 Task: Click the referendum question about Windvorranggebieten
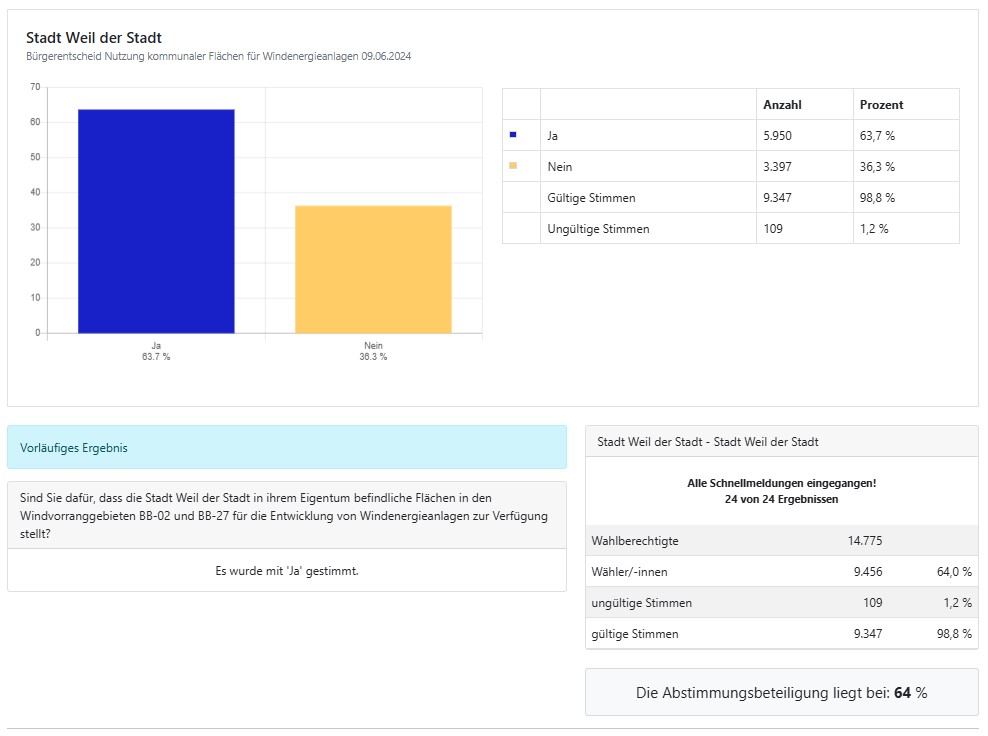point(286,515)
